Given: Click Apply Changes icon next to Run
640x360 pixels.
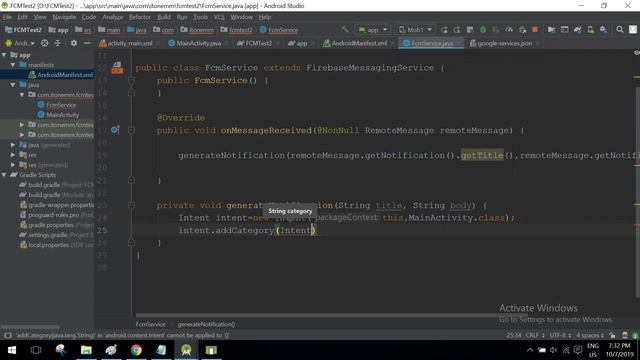Looking at the screenshot, I should point(457,29).
